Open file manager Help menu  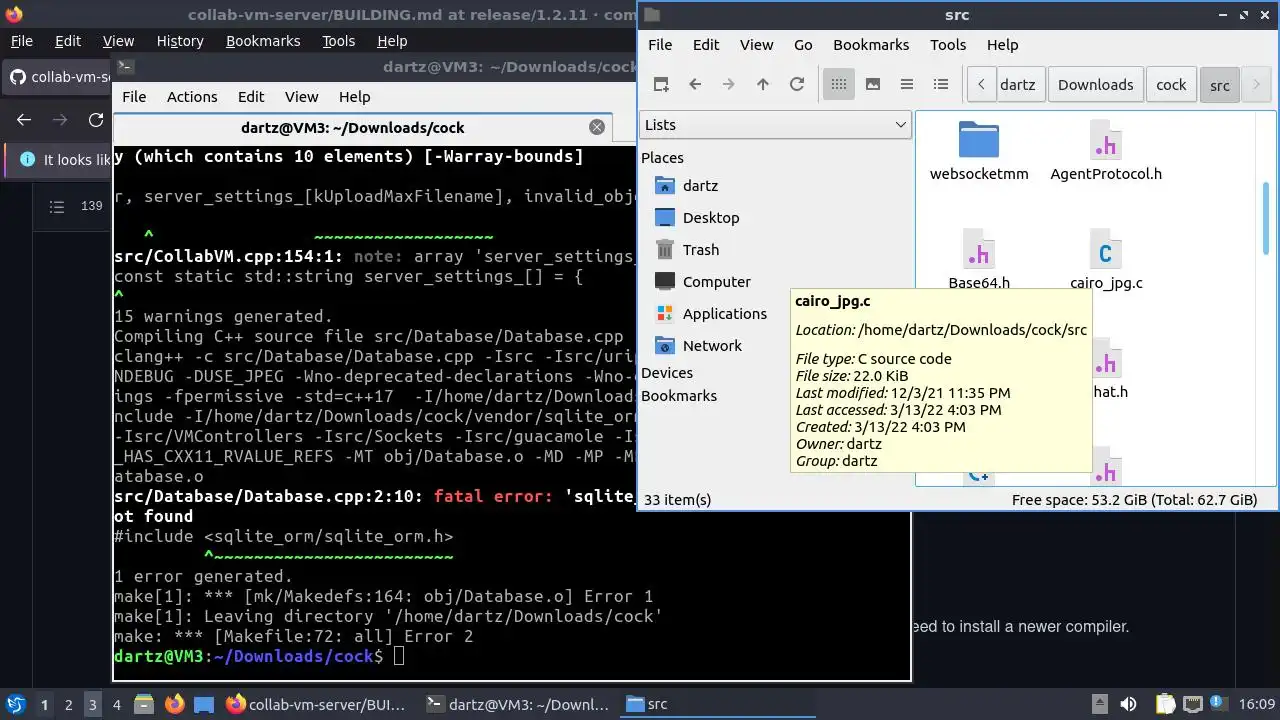click(1002, 44)
